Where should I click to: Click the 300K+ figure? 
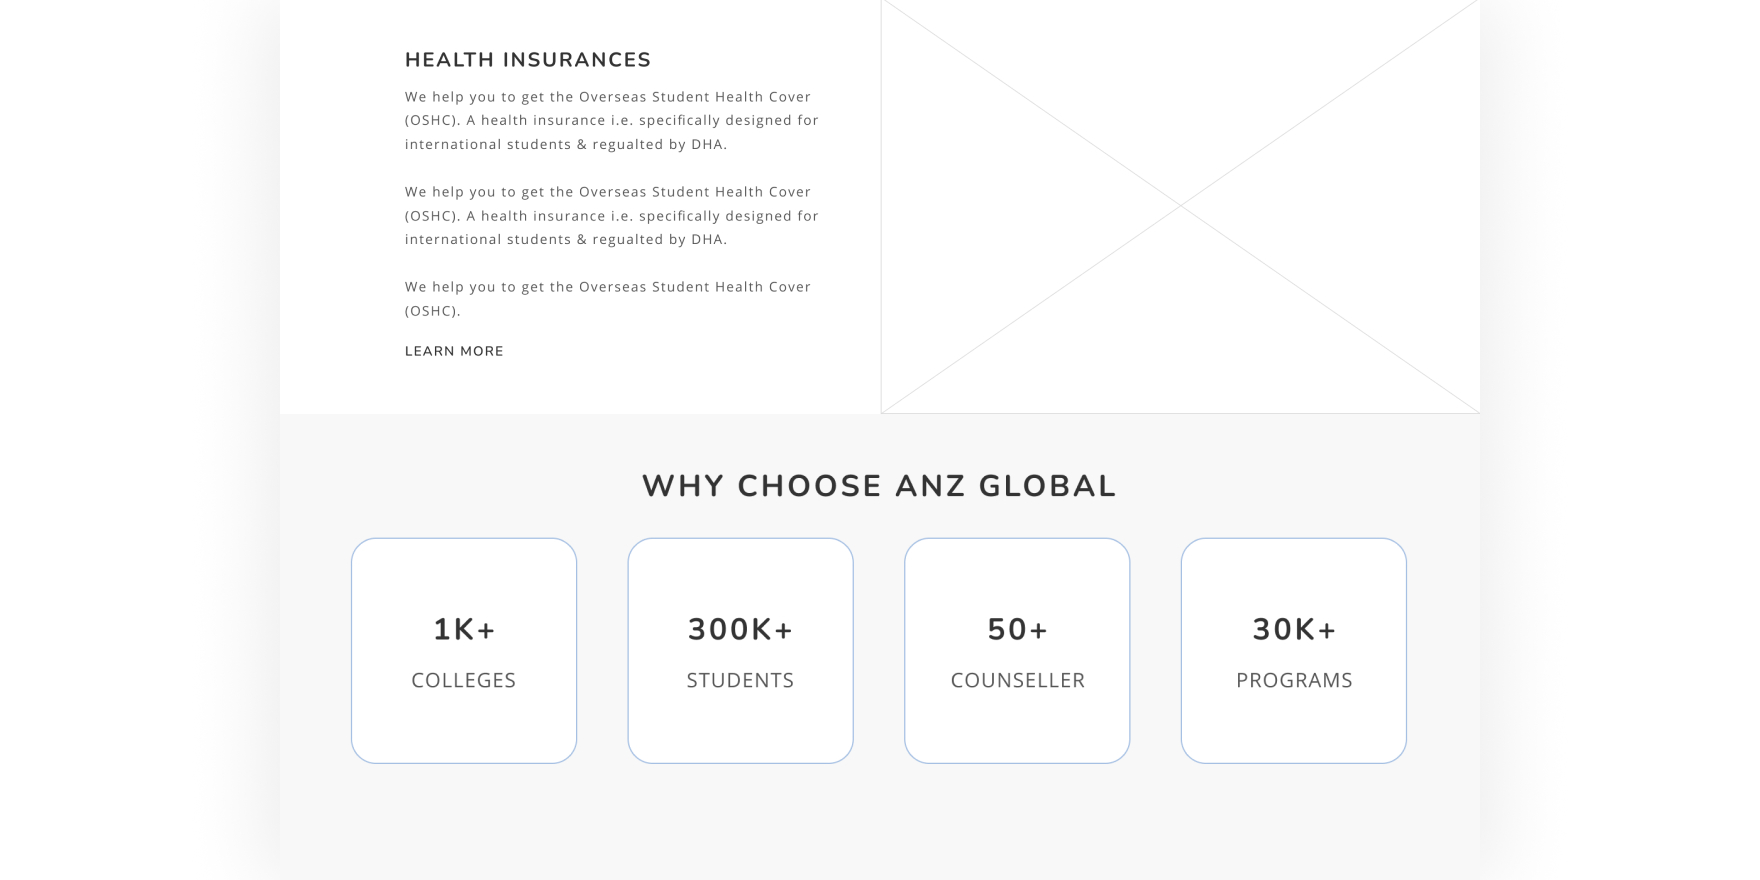pos(740,629)
